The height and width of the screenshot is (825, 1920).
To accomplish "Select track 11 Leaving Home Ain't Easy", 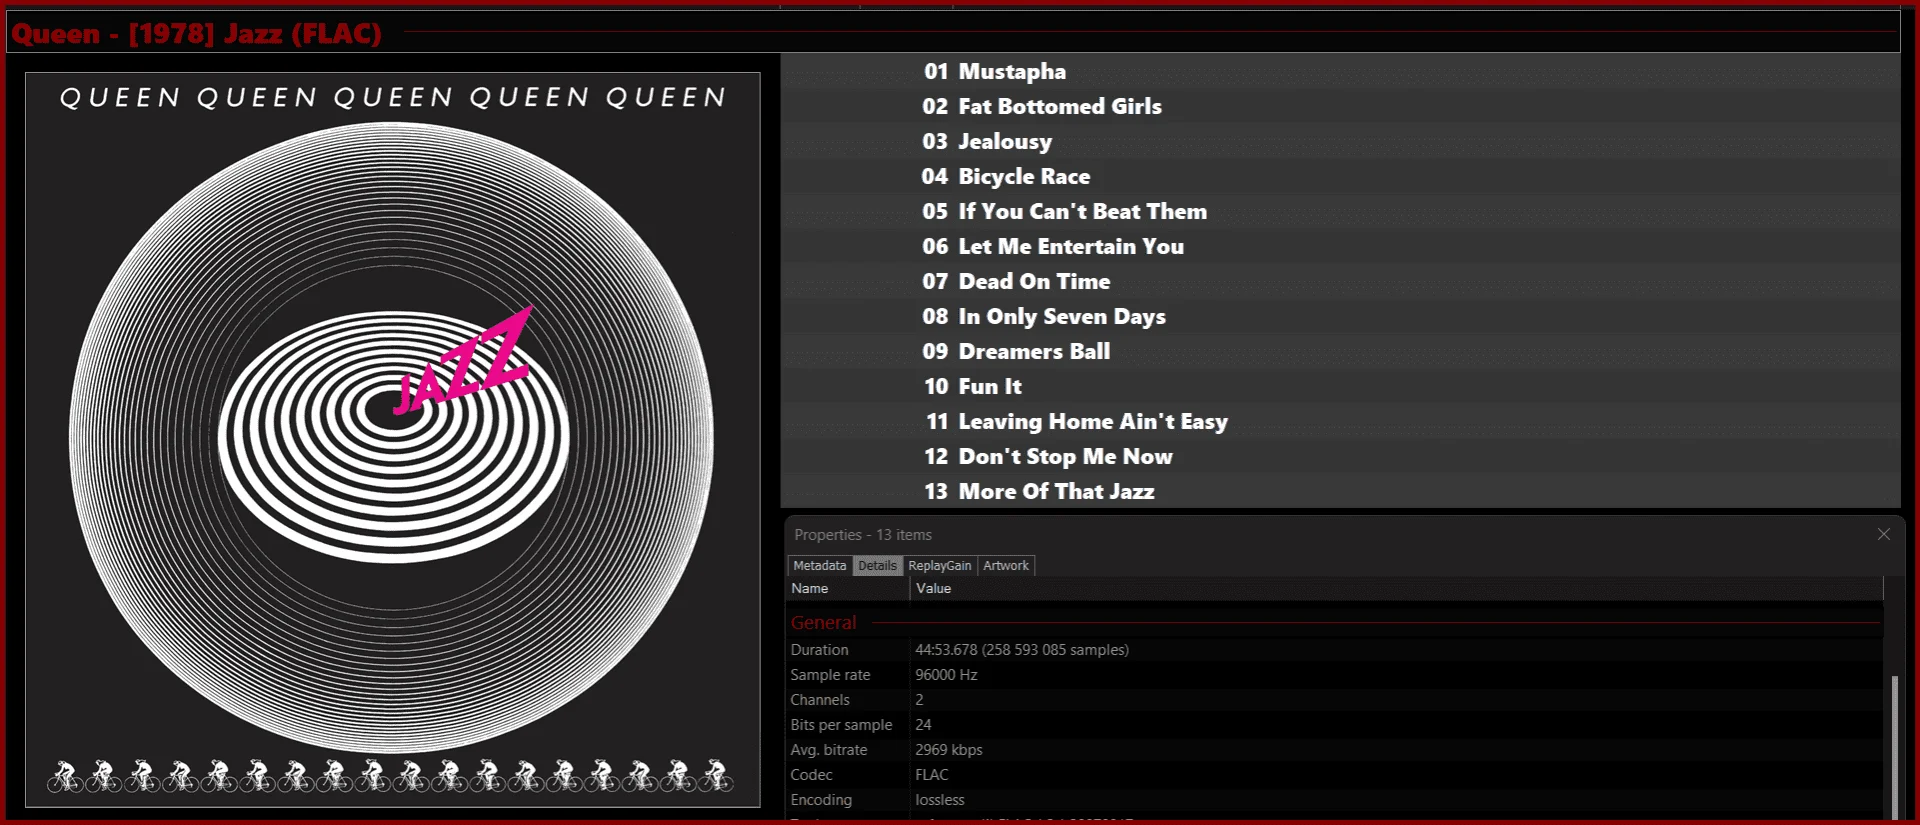I will coord(1340,421).
